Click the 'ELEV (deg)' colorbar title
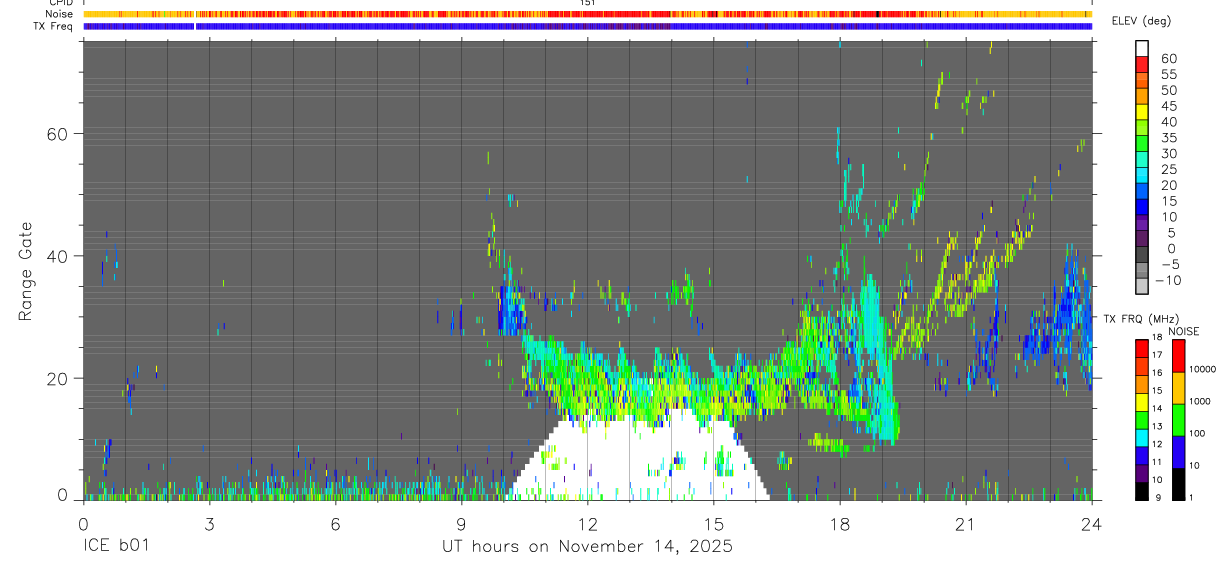Viewport: 1228px width, 567px height. [x=1141, y=21]
